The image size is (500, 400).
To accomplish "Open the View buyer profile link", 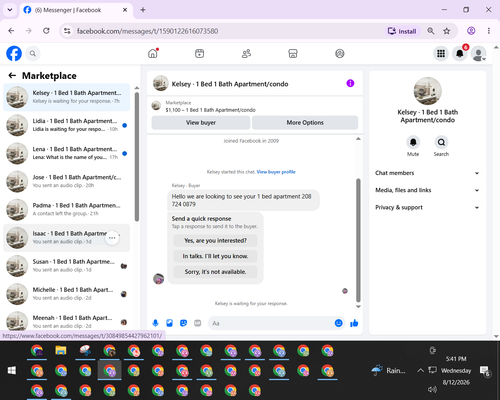I will (276, 172).
